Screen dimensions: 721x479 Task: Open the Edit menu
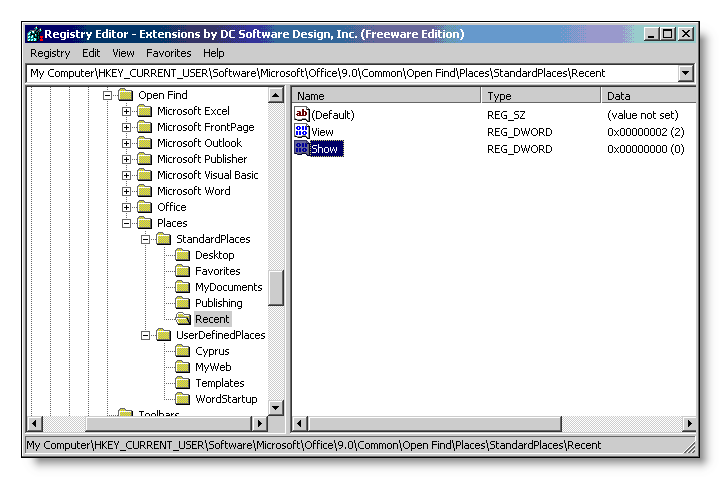[x=91, y=53]
